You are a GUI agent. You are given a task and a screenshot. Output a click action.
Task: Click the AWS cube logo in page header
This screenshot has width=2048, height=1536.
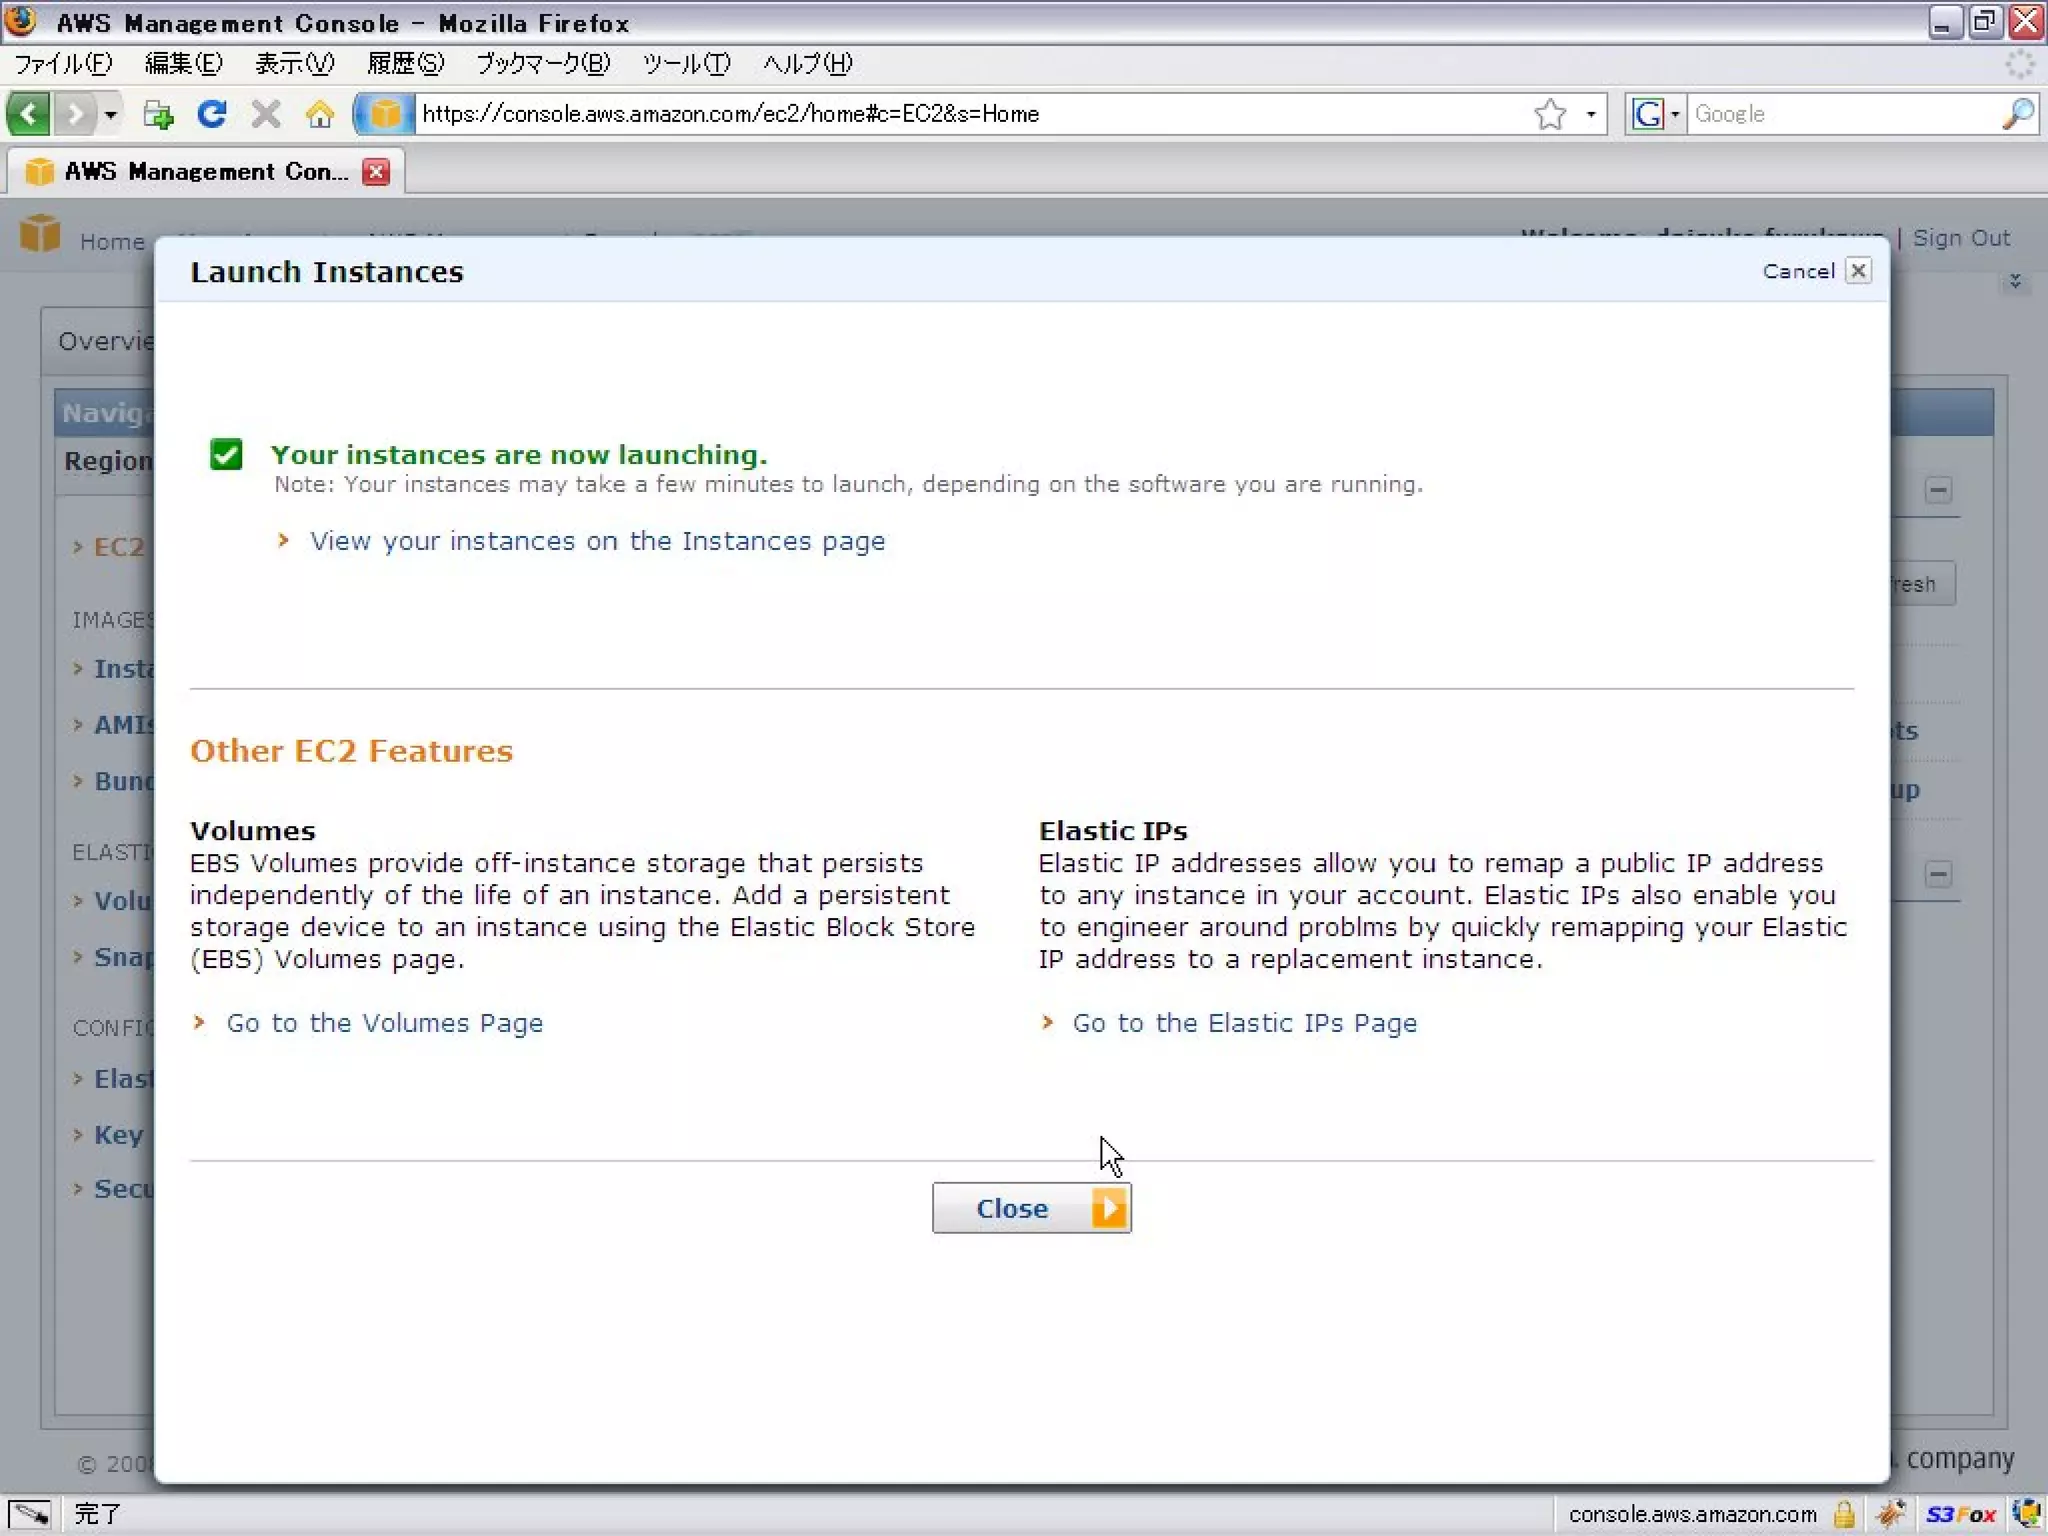[40, 233]
